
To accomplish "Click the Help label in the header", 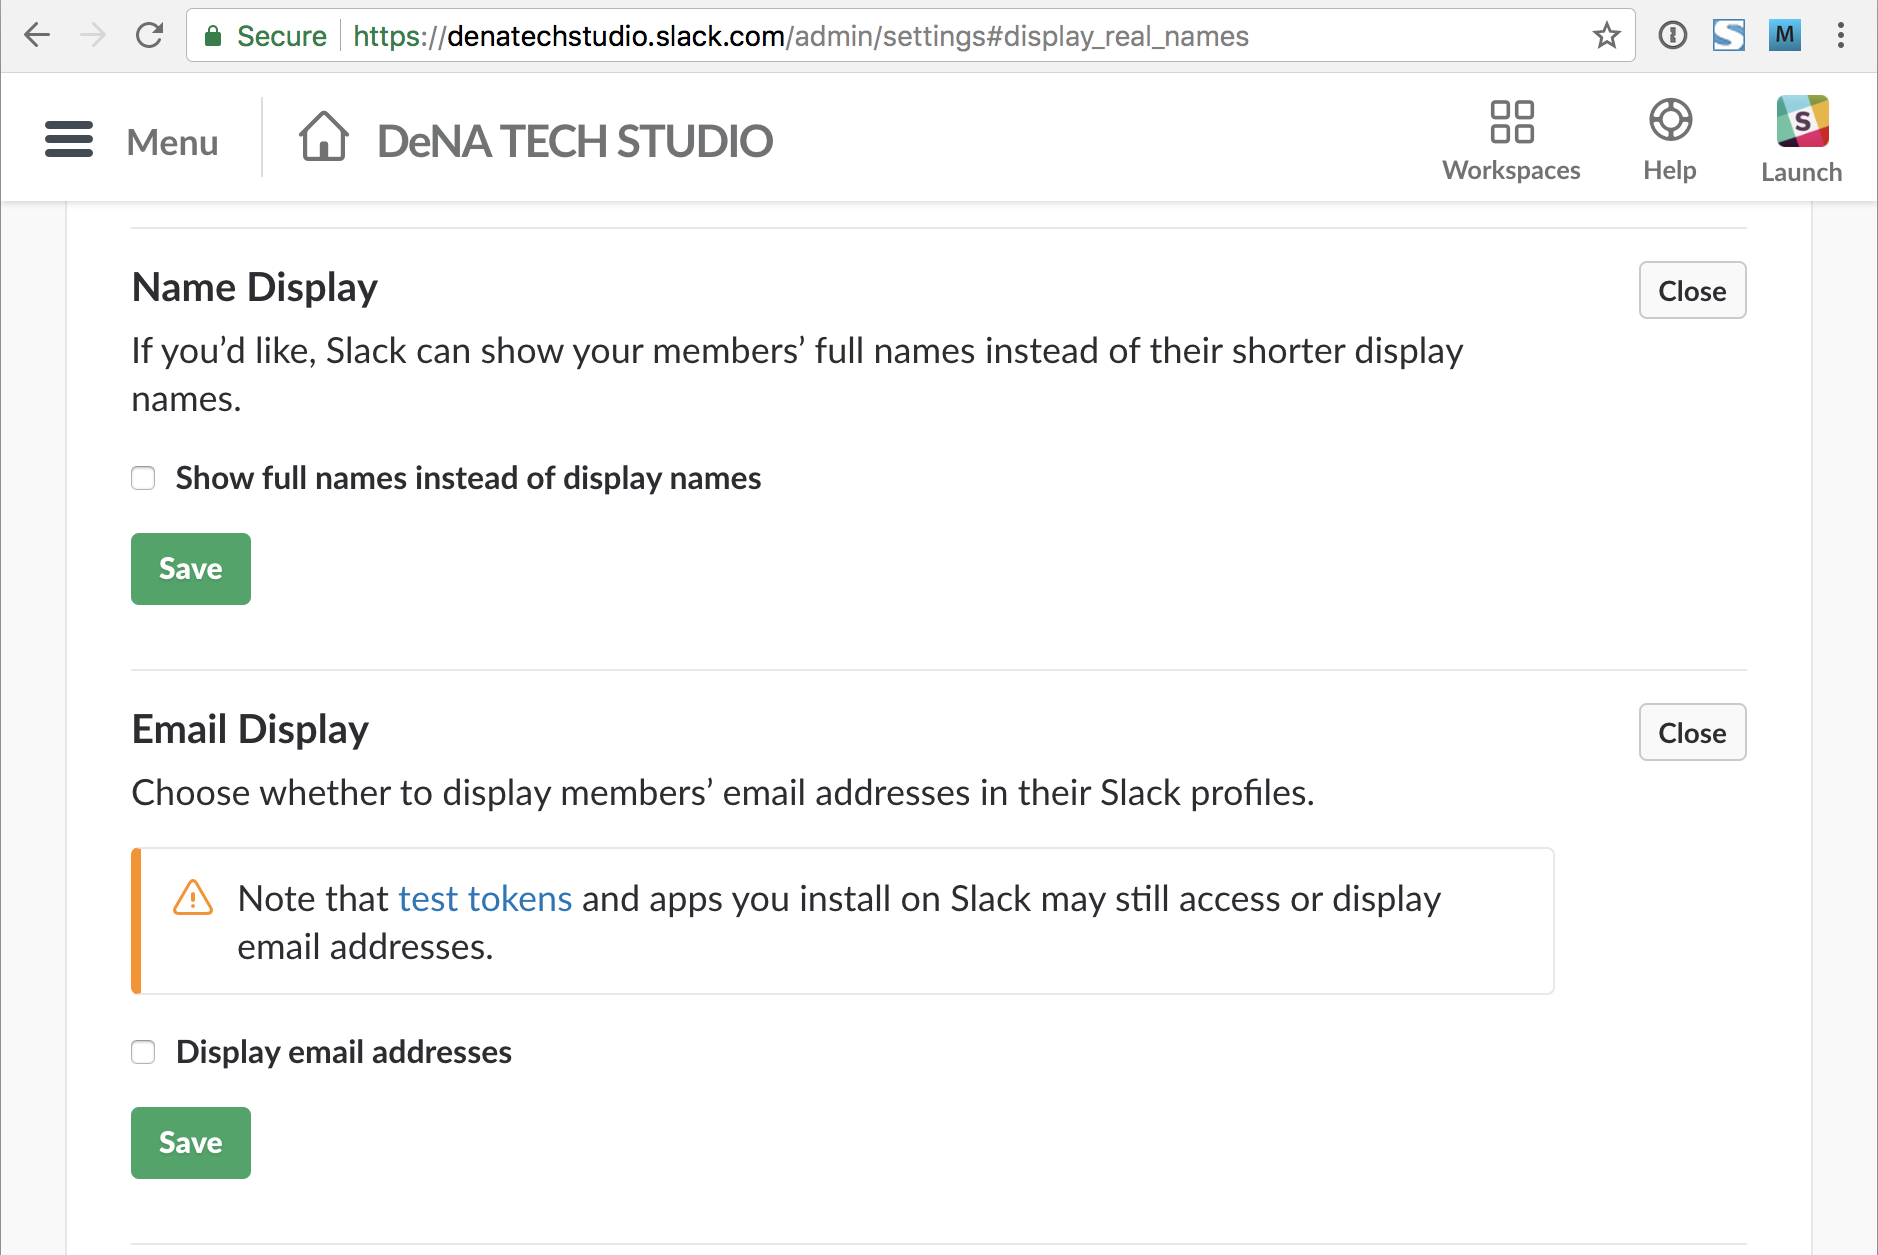I will (1670, 170).
